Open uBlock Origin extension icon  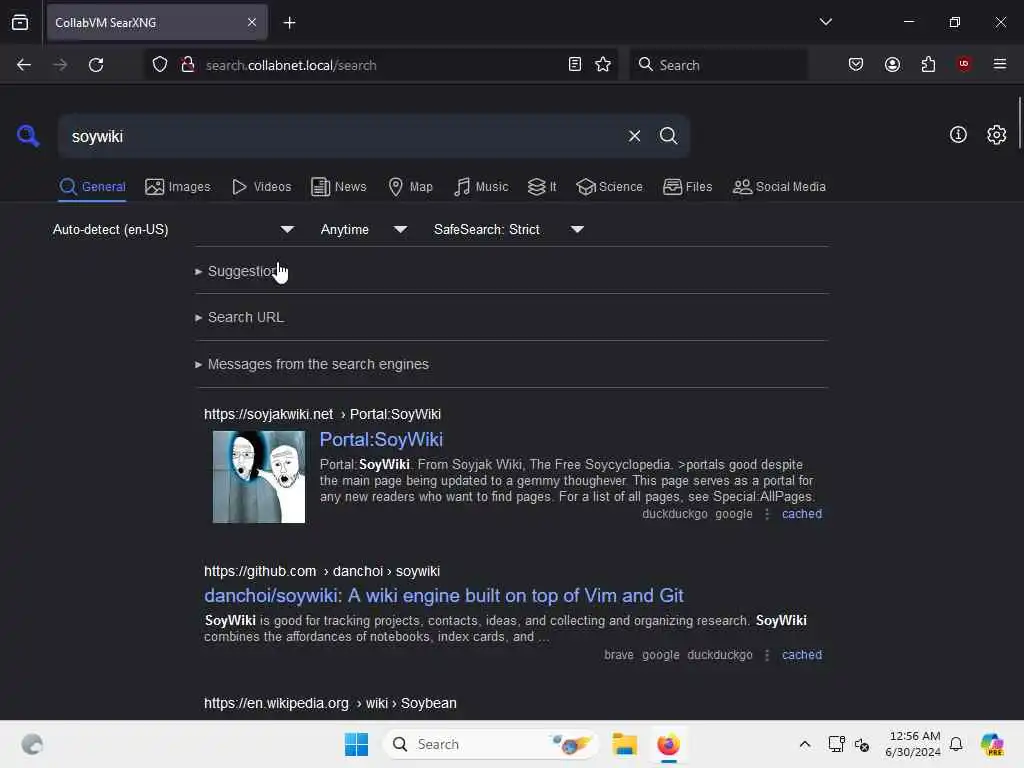963,64
